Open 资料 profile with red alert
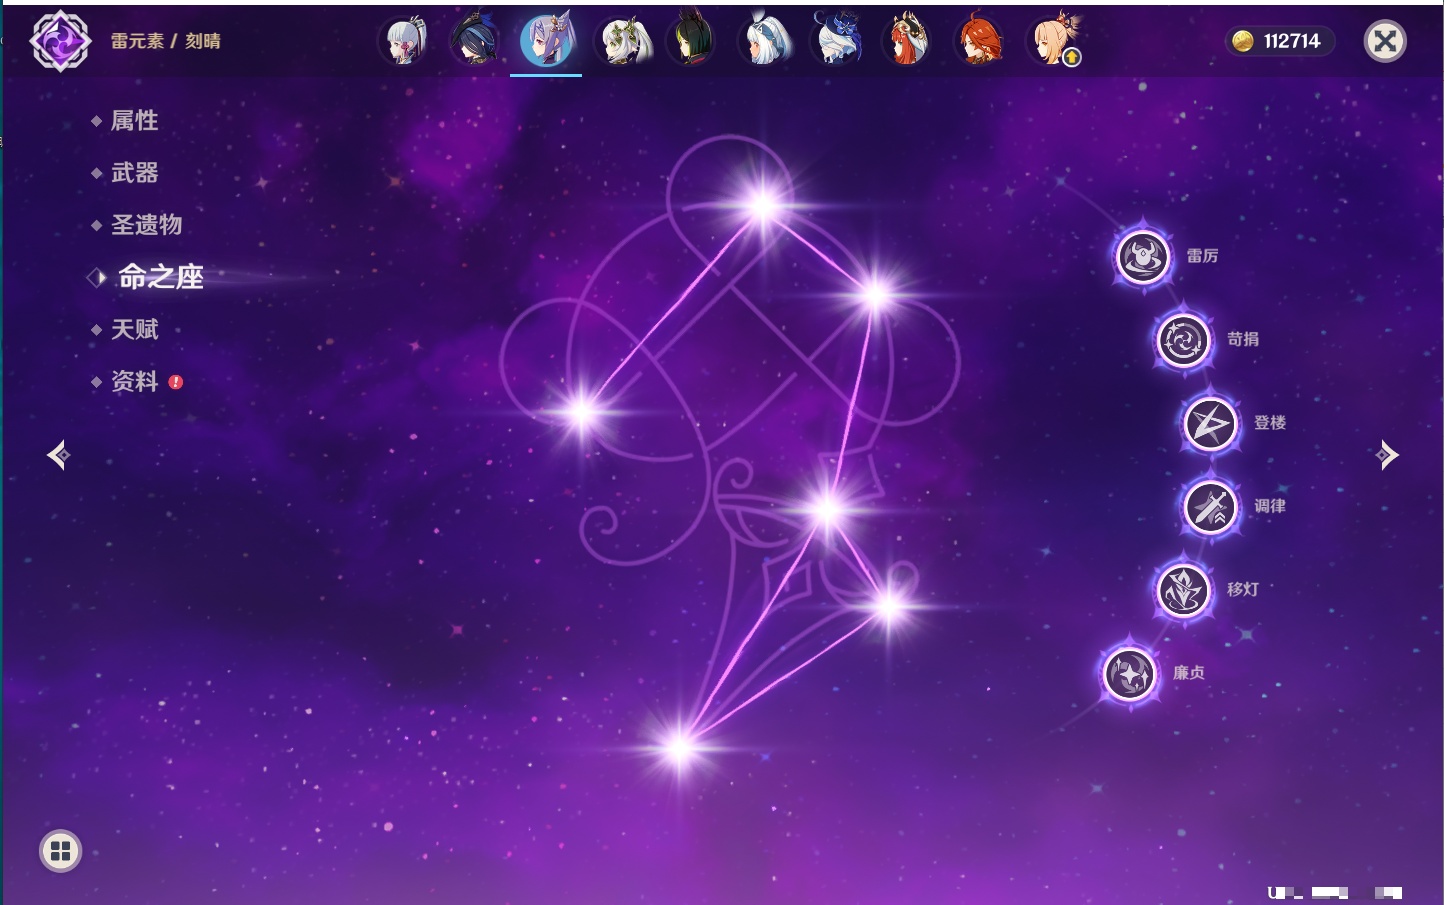The height and width of the screenshot is (905, 1444). click(x=134, y=382)
